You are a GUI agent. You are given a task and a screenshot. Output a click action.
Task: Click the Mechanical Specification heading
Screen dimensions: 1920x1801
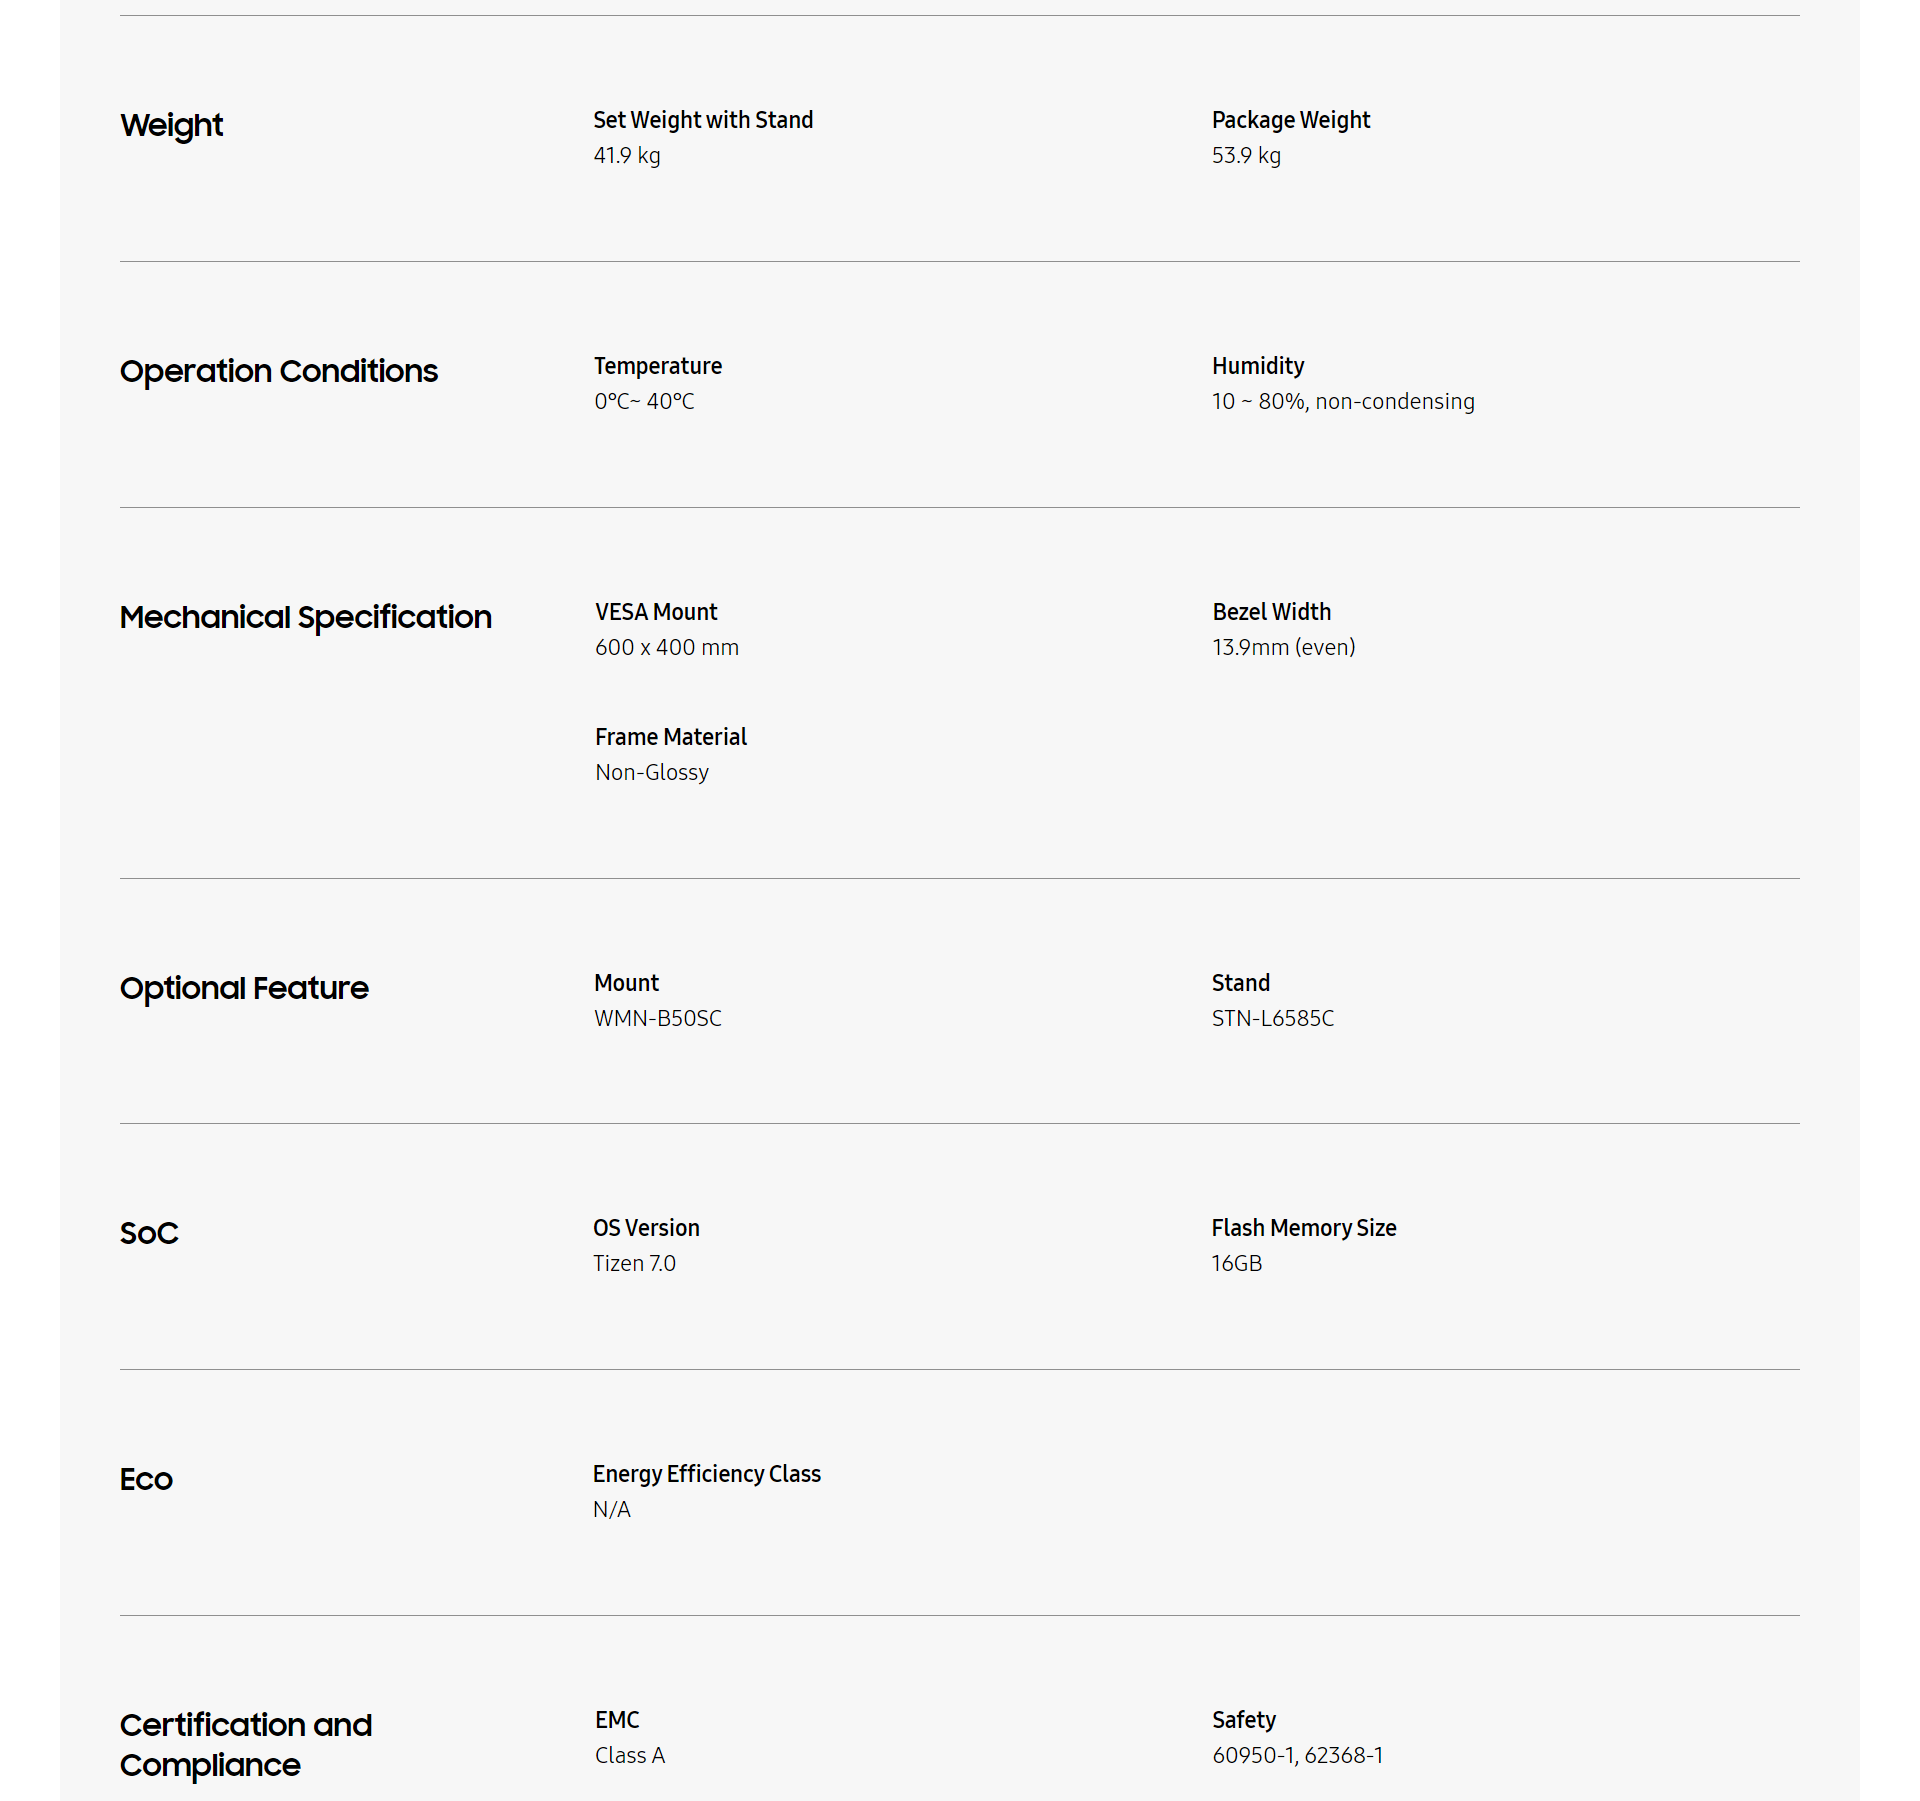click(x=306, y=617)
